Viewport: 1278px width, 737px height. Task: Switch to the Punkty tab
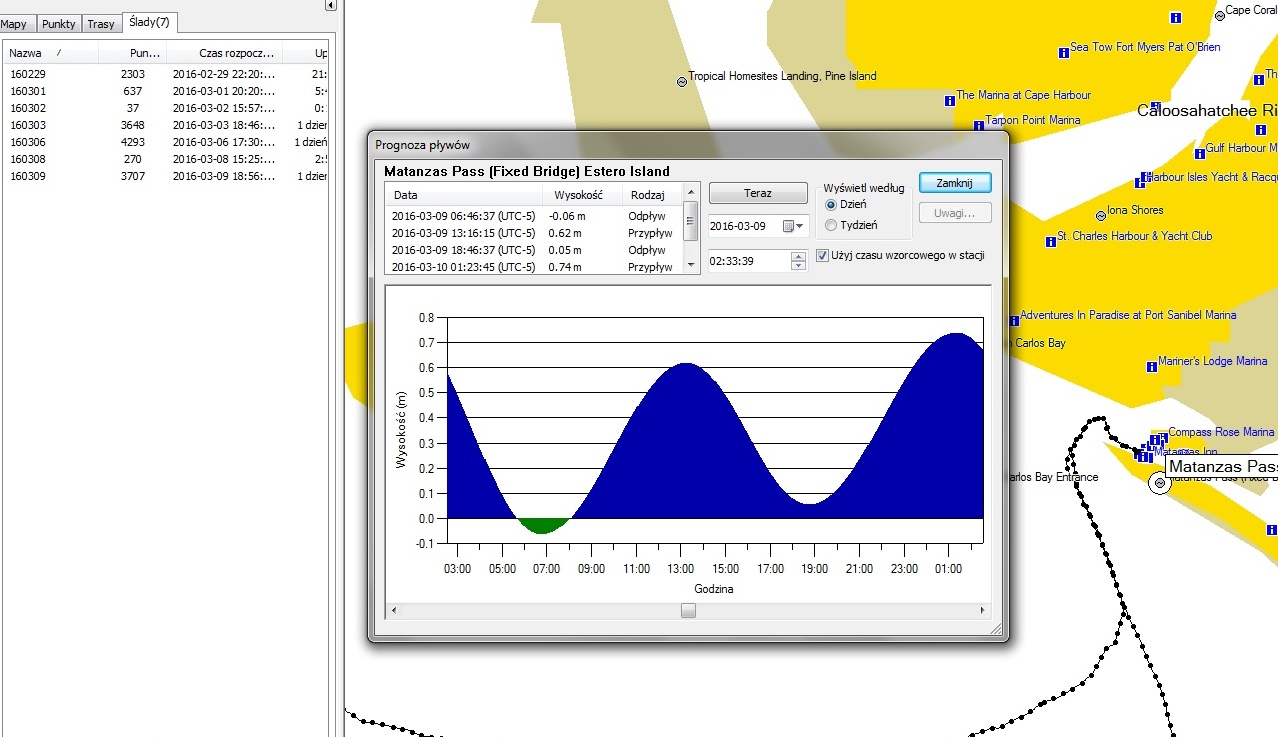click(x=59, y=24)
